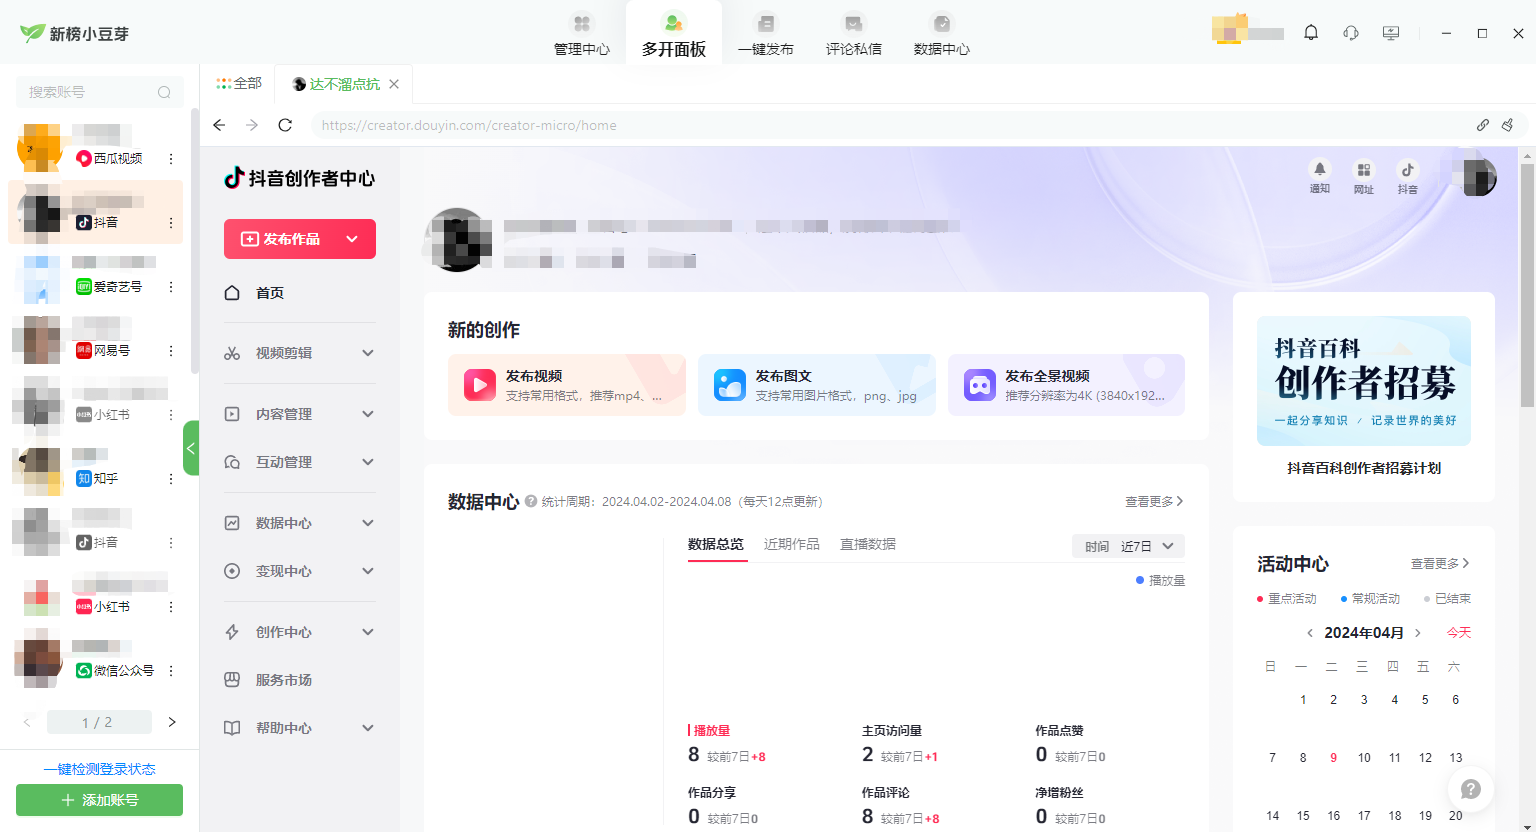Collapse the account sidebar with green handle

tap(191, 448)
